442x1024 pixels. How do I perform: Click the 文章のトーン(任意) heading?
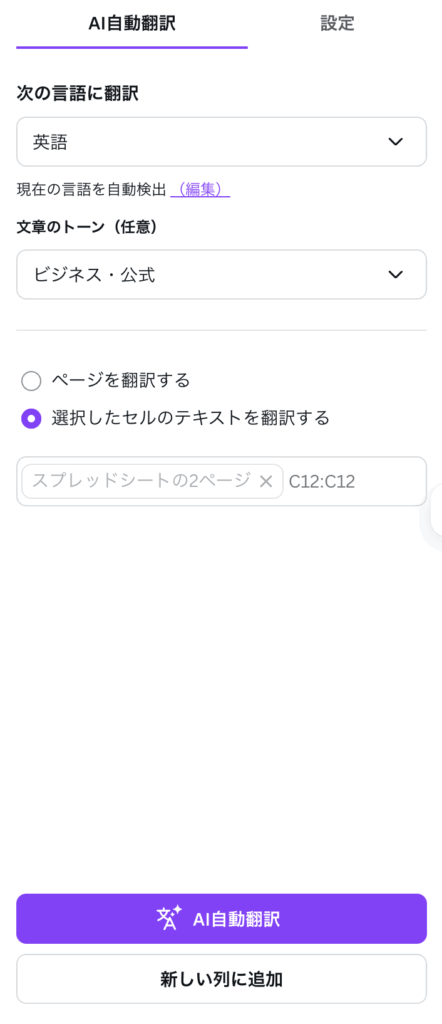click(87, 227)
